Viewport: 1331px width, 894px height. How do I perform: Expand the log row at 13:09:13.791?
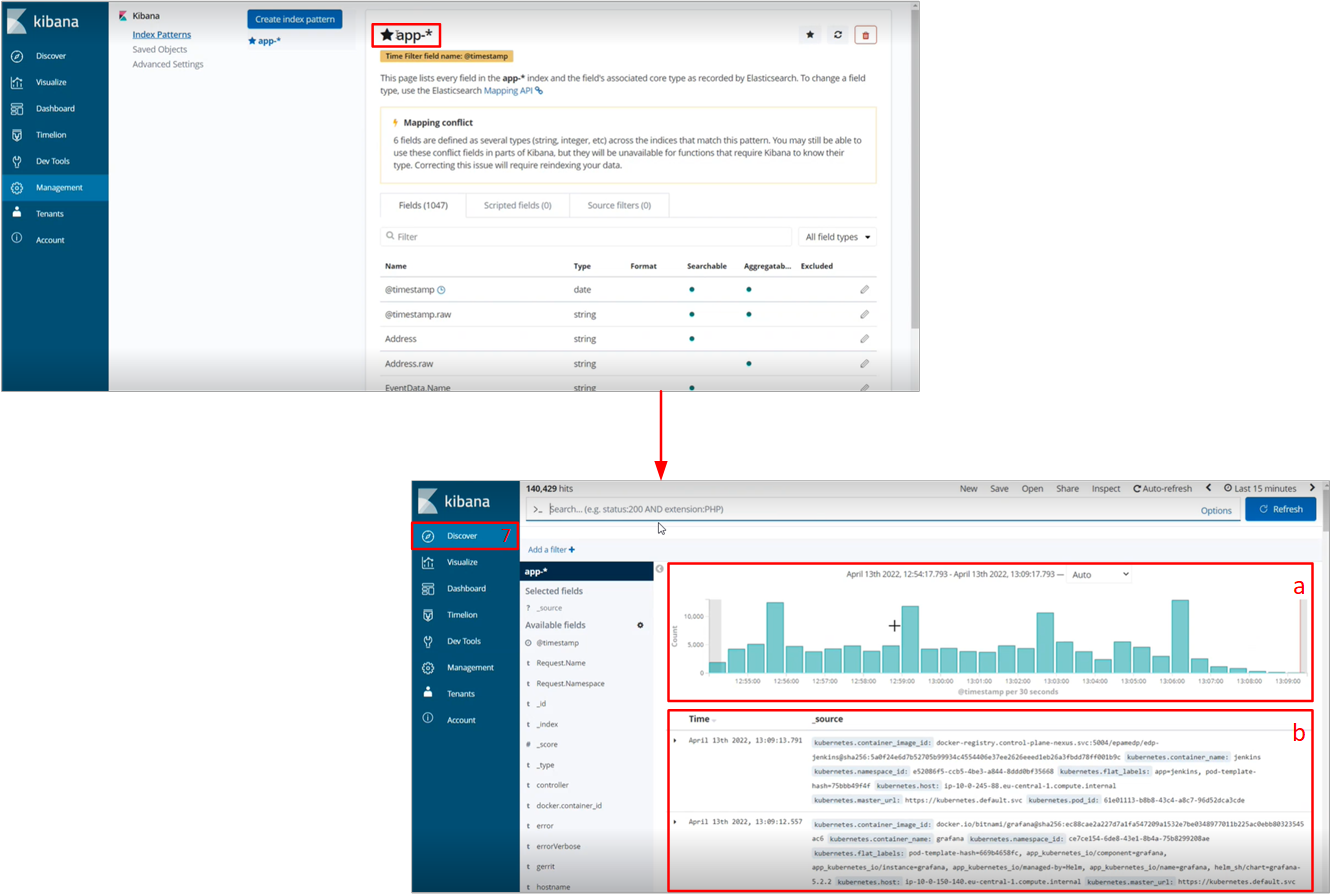coord(675,740)
